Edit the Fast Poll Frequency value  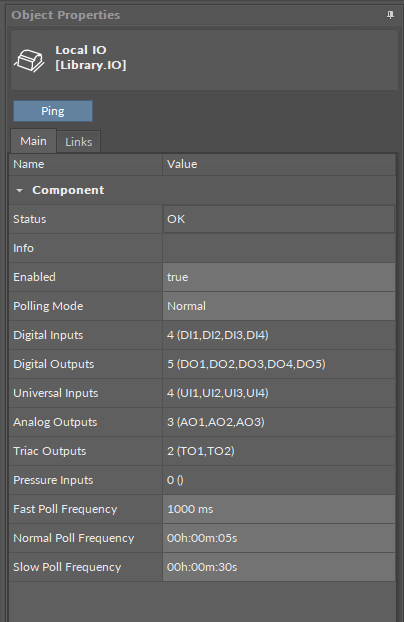click(x=279, y=509)
